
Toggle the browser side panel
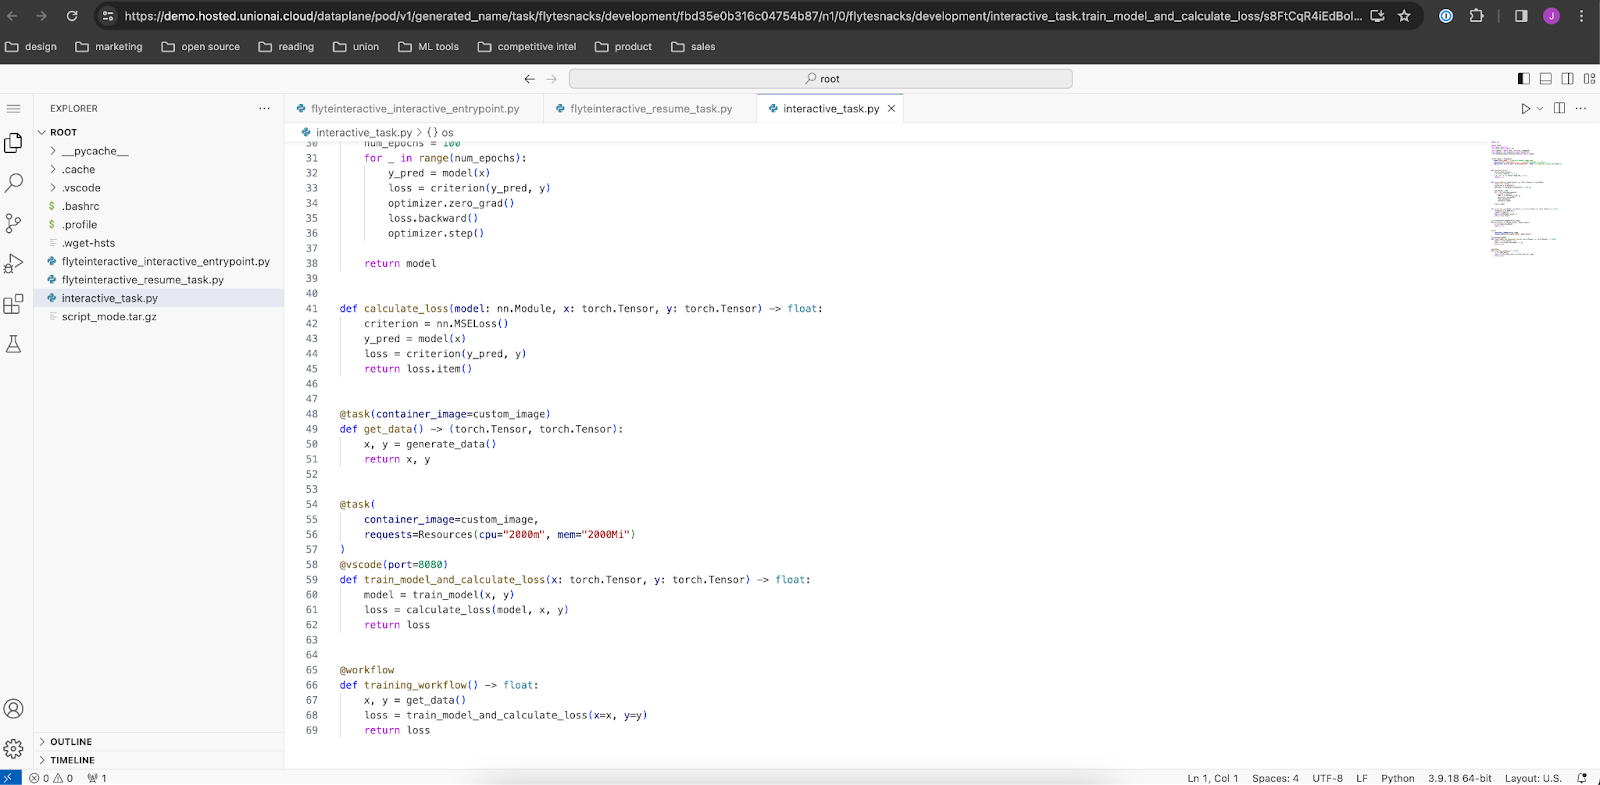1521,16
